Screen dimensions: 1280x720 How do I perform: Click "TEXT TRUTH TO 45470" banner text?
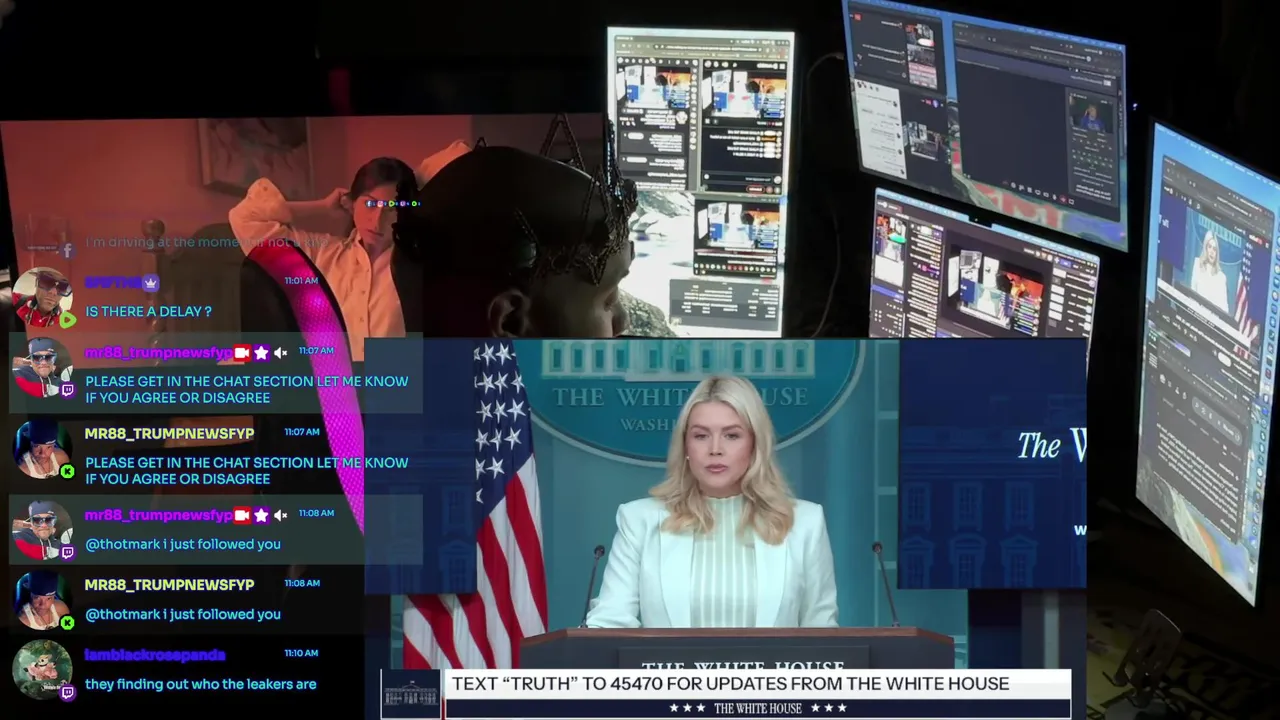point(730,684)
